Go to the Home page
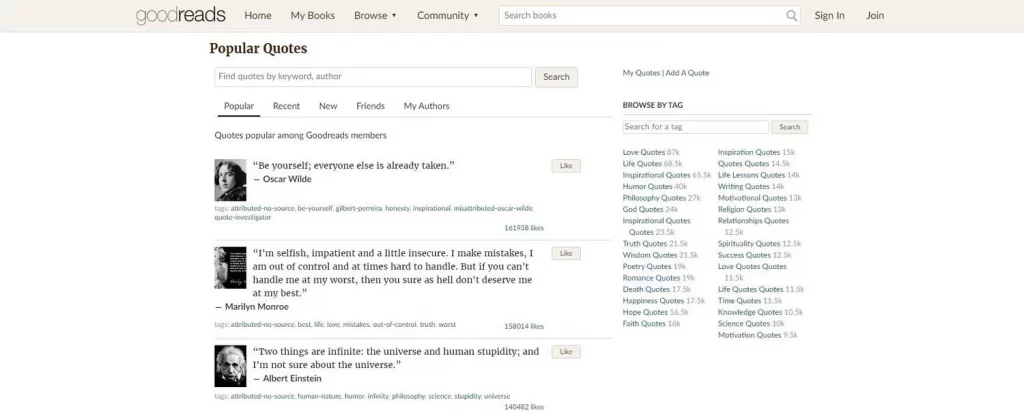1024x413 pixels. [x=258, y=16]
